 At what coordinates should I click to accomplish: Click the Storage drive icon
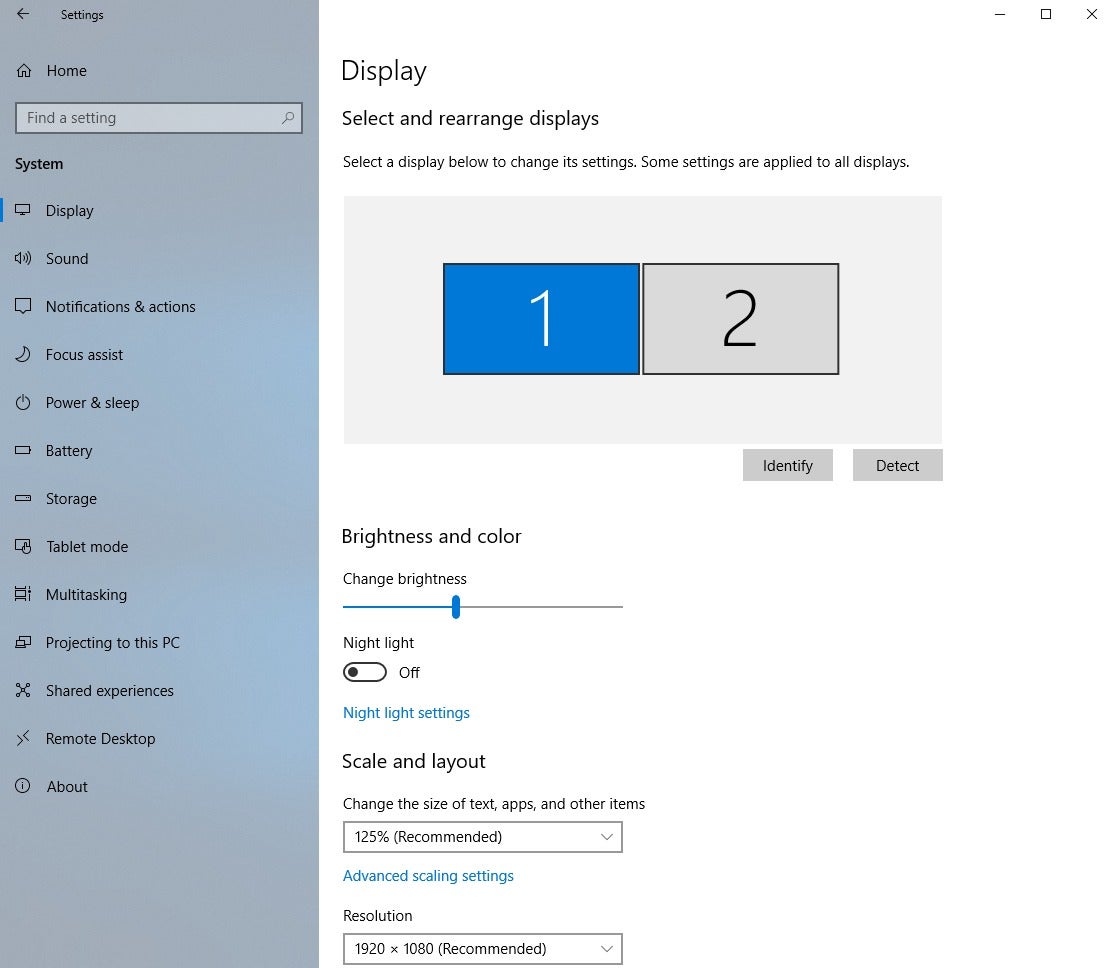[x=23, y=498]
